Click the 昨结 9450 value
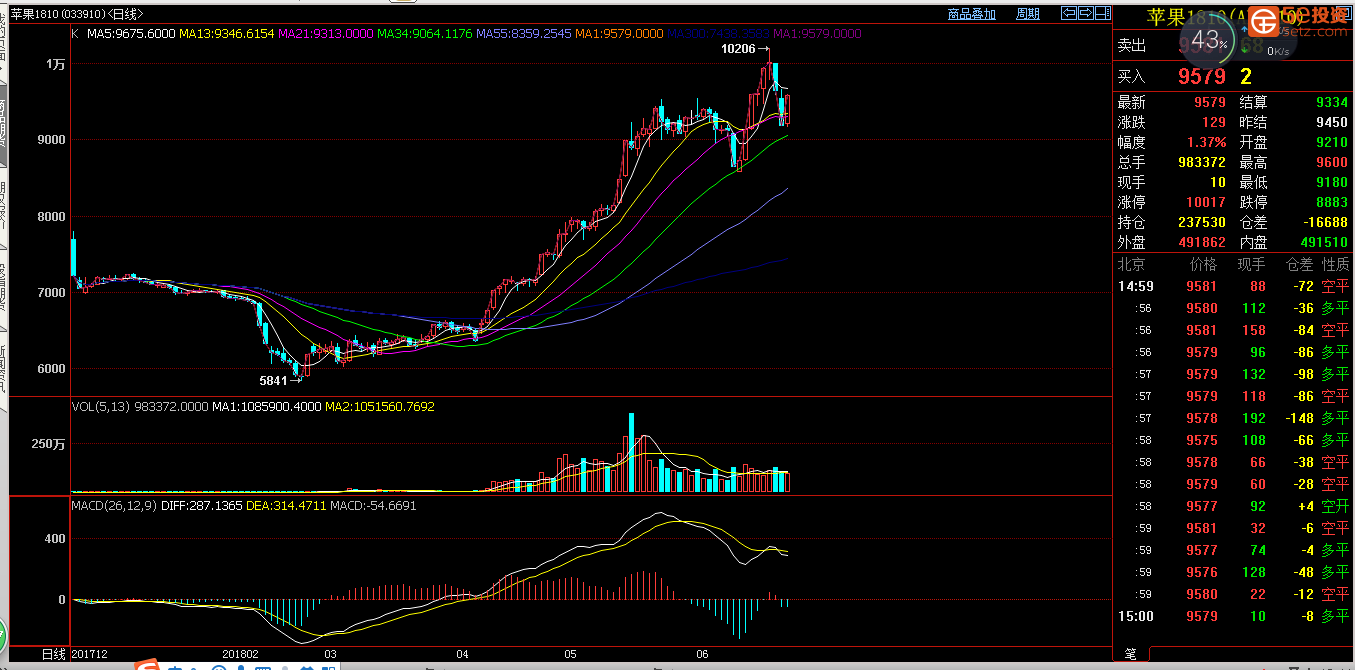 click(x=1331, y=122)
